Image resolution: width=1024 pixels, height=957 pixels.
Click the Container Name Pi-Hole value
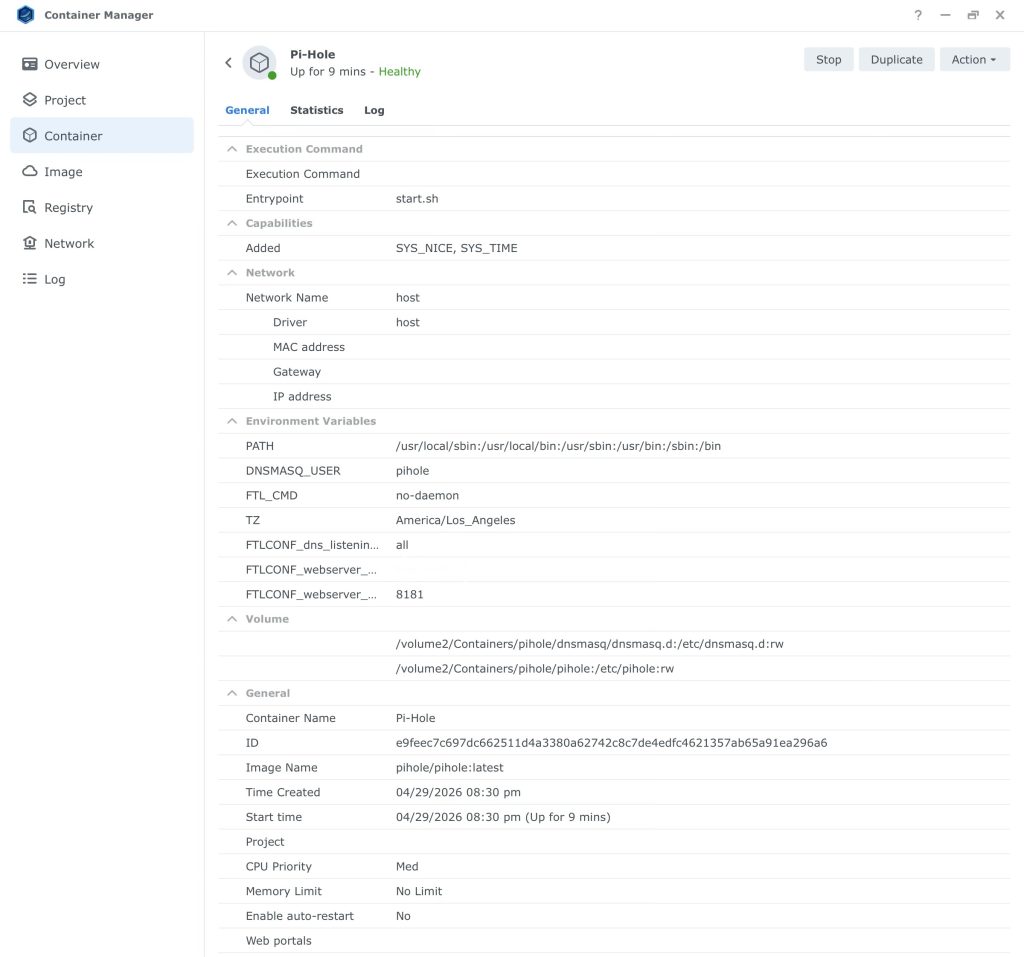click(415, 718)
